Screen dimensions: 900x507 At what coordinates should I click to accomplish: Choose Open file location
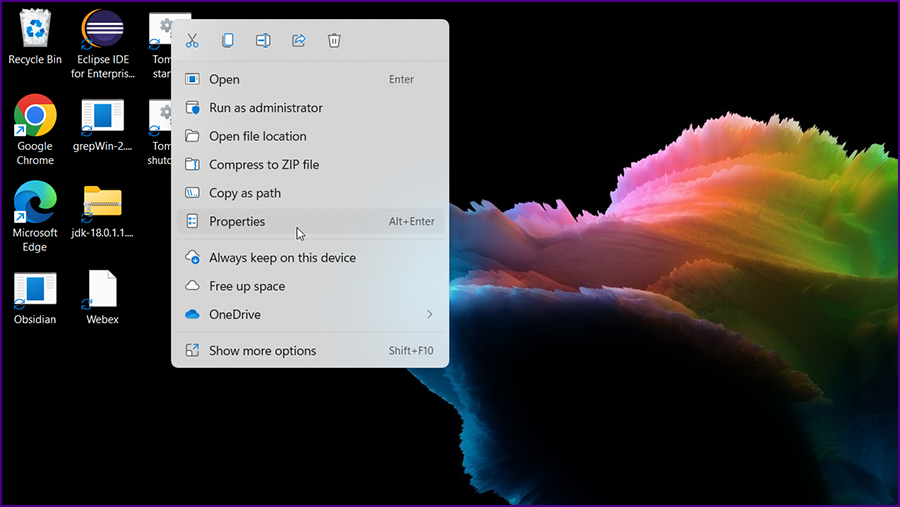click(257, 137)
